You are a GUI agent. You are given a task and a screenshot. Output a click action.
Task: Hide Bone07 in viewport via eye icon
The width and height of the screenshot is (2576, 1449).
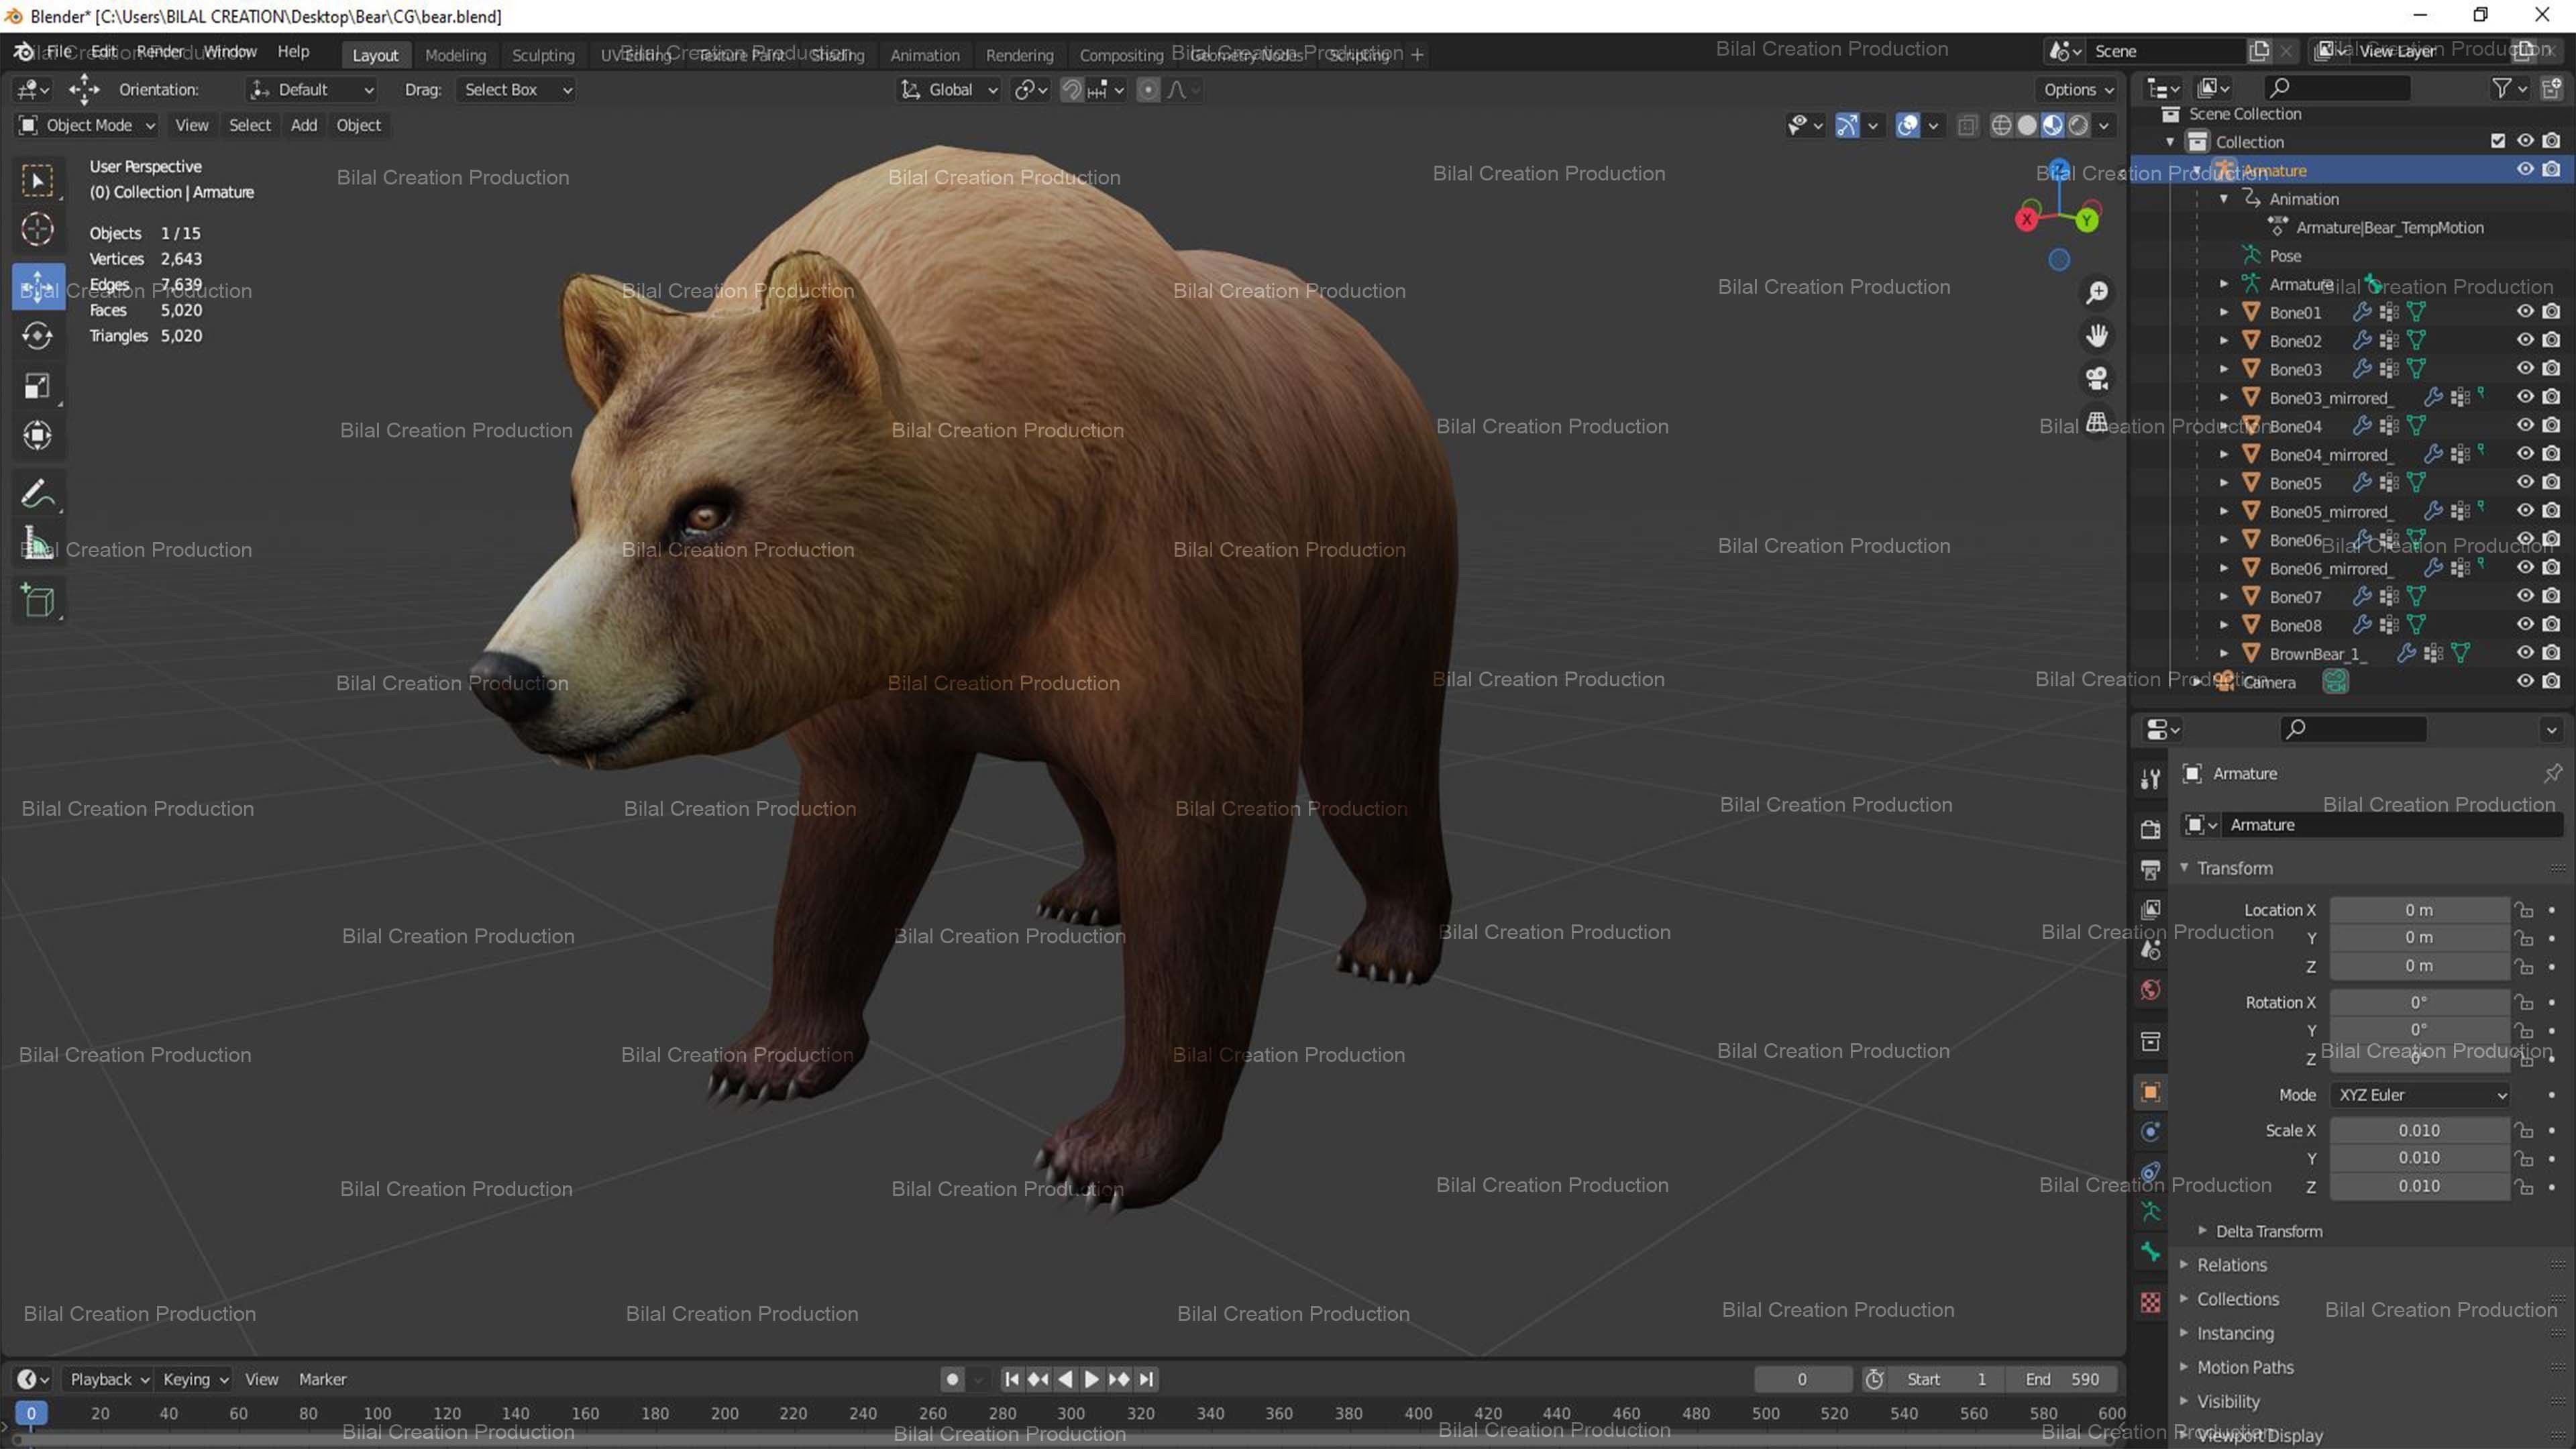pos(2525,596)
